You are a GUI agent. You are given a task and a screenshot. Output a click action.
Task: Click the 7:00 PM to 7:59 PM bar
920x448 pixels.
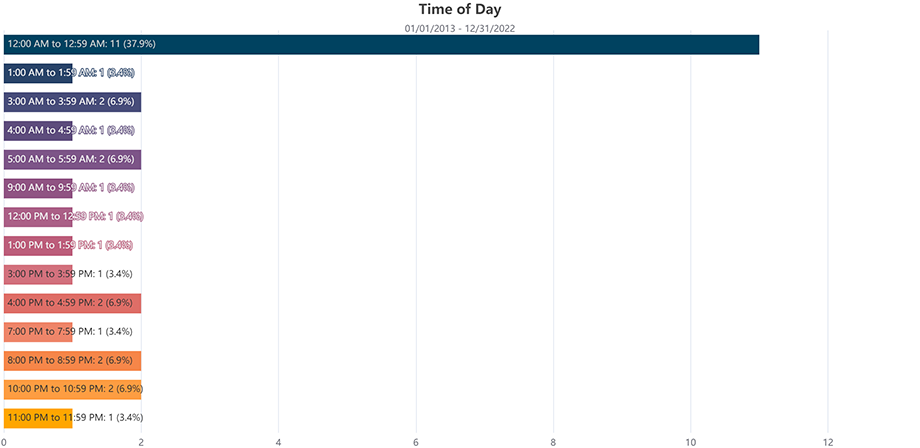(x=38, y=332)
